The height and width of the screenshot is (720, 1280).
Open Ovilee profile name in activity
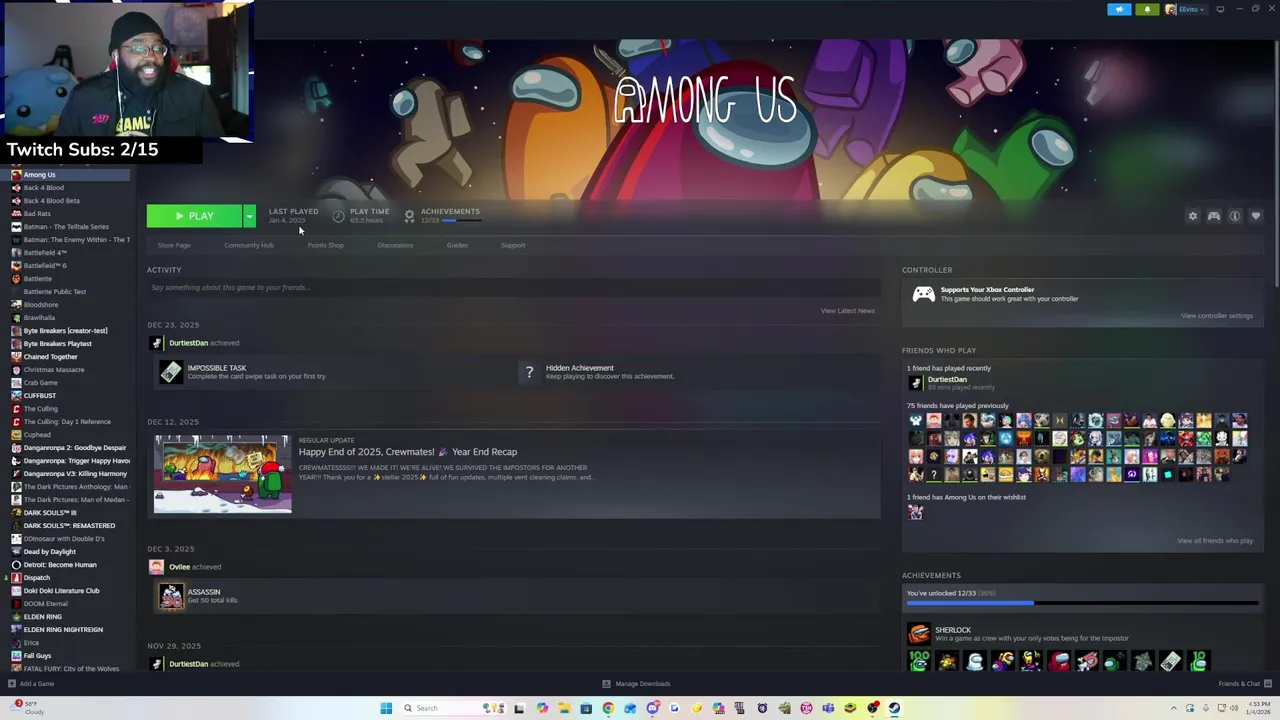point(179,567)
